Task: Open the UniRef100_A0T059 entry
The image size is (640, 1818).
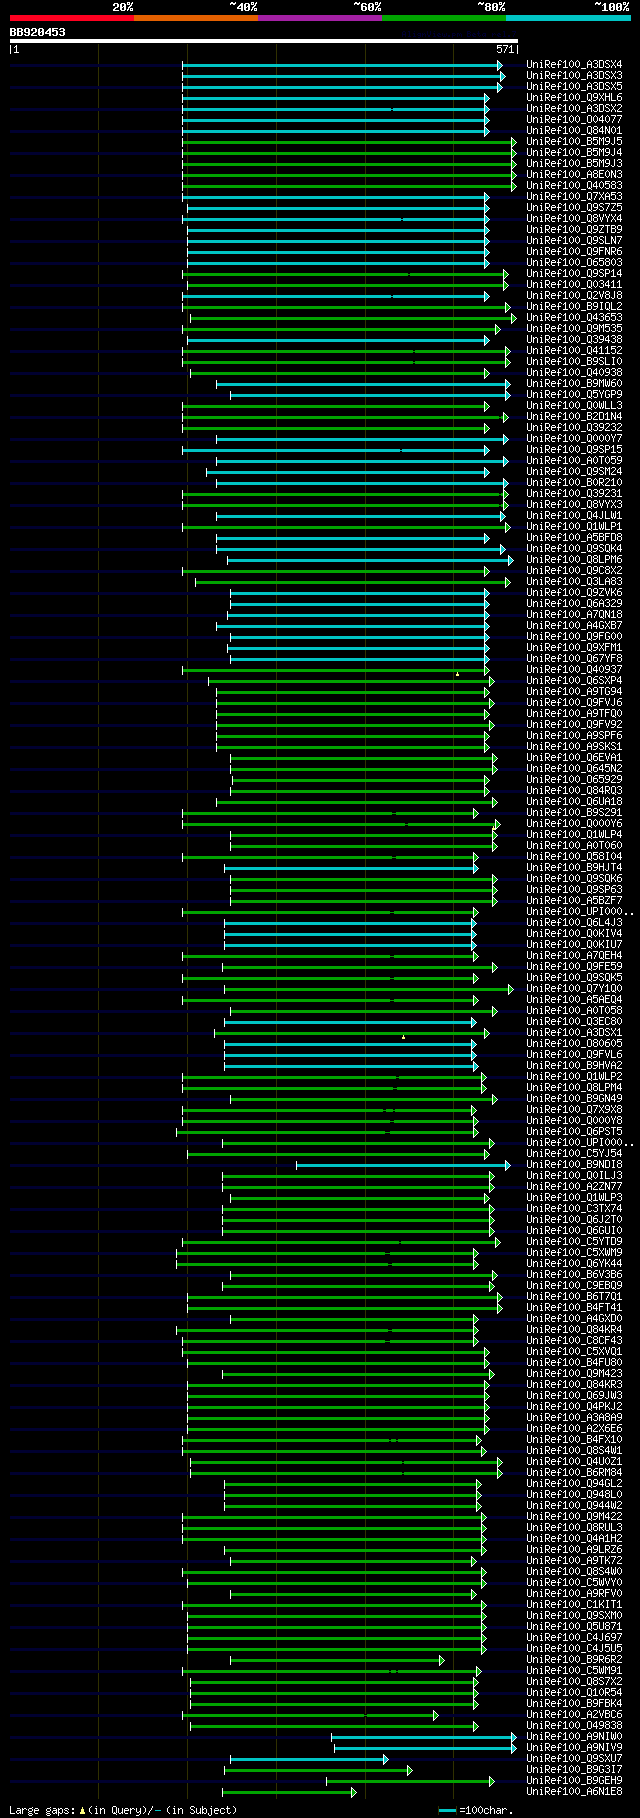Action: [574, 461]
